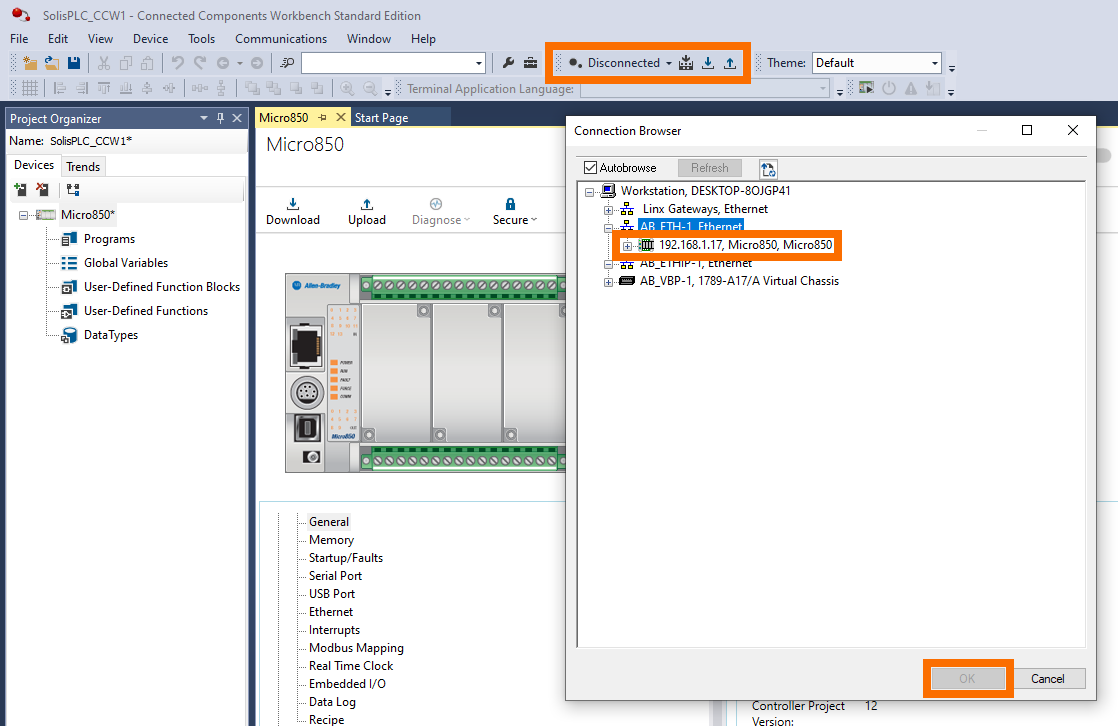This screenshot has height=726, width=1118.
Task: Toggle the Autobrowse checkbox
Action: [590, 168]
